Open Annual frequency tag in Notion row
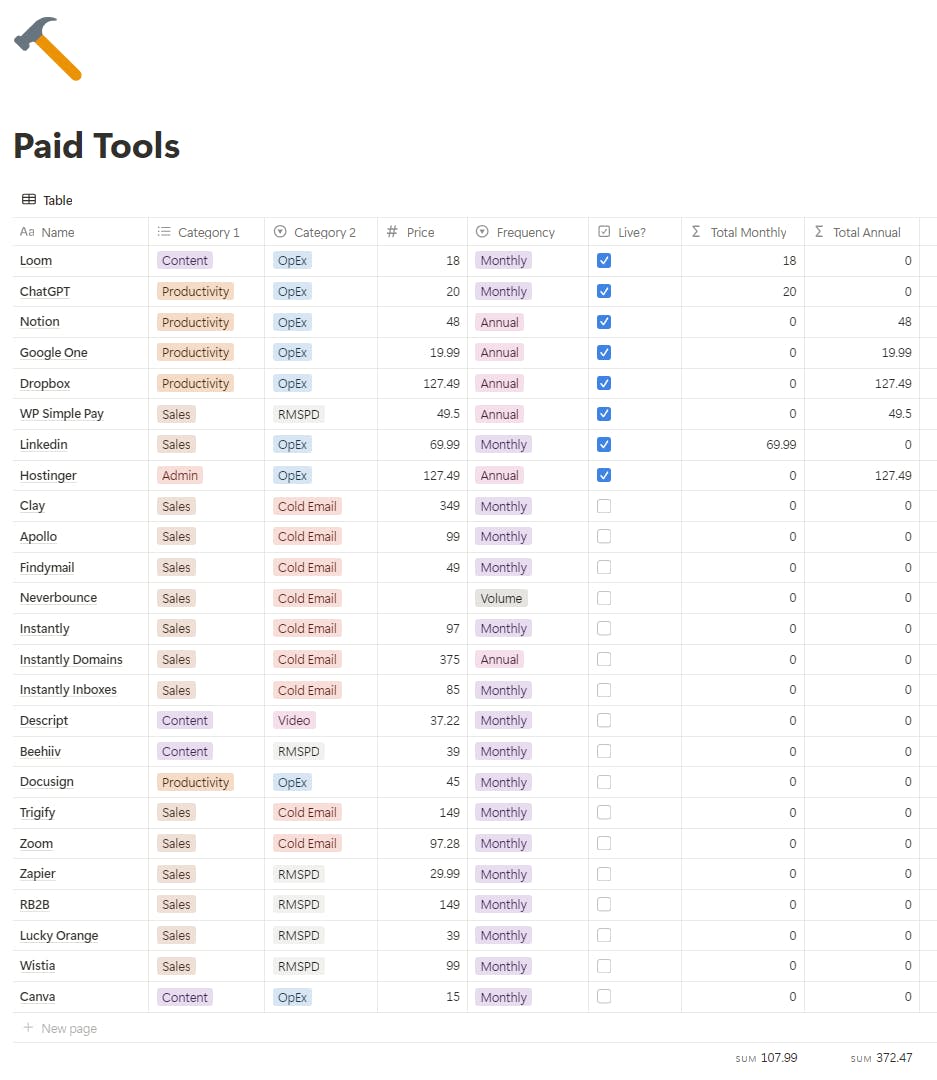 pos(500,322)
